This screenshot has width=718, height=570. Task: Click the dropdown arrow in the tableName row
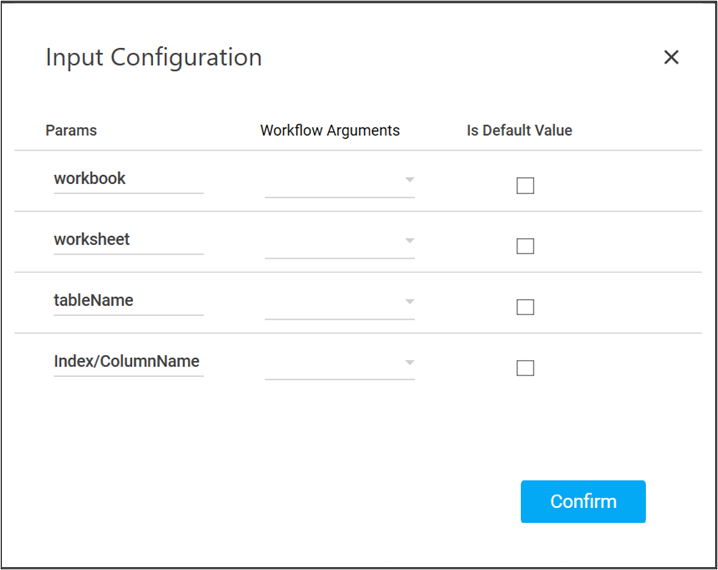pyautogui.click(x=409, y=302)
